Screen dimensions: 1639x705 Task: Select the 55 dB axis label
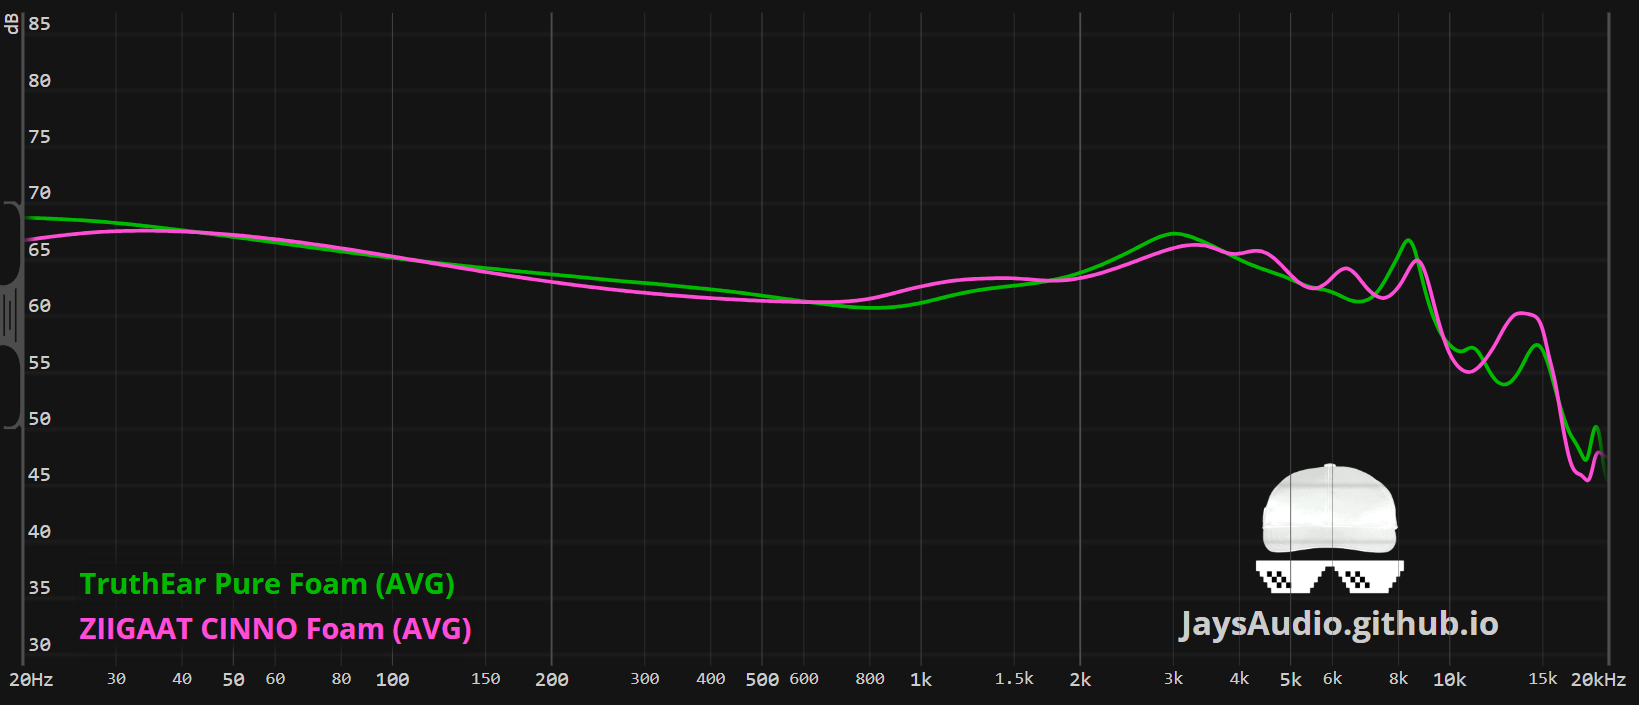point(39,363)
